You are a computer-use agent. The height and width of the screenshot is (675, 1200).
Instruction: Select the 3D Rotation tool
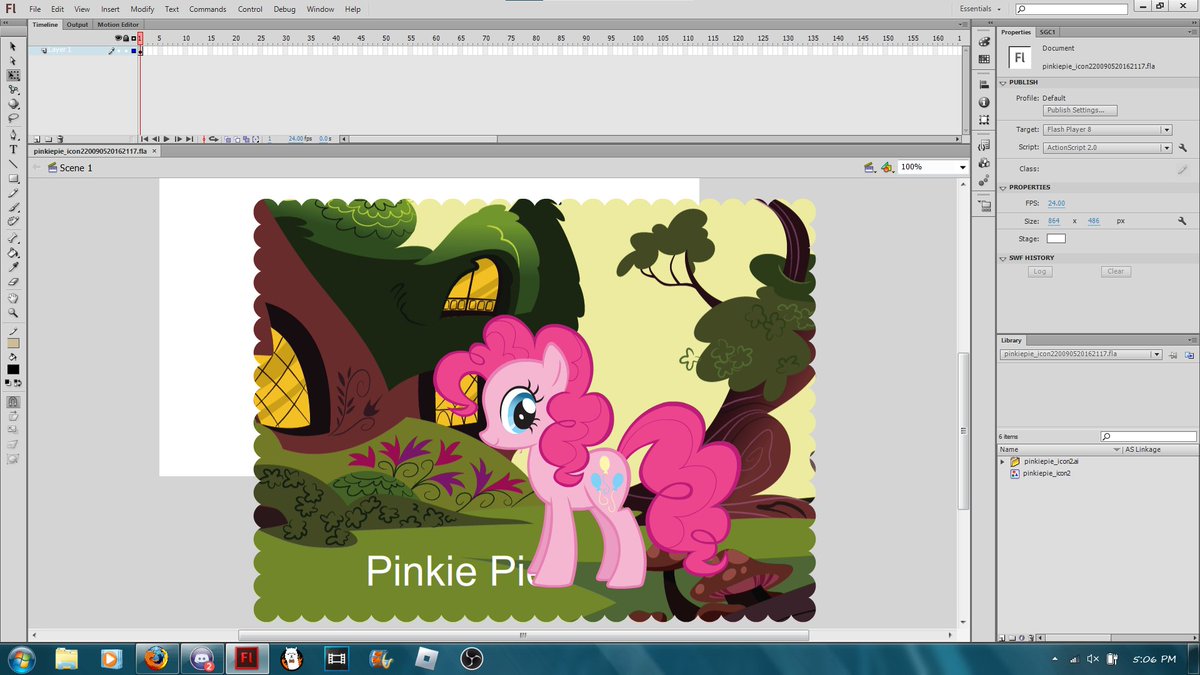[14, 103]
